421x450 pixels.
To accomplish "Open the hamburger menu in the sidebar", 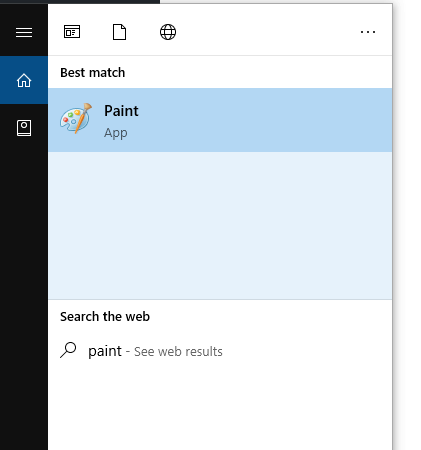I will [24, 32].
